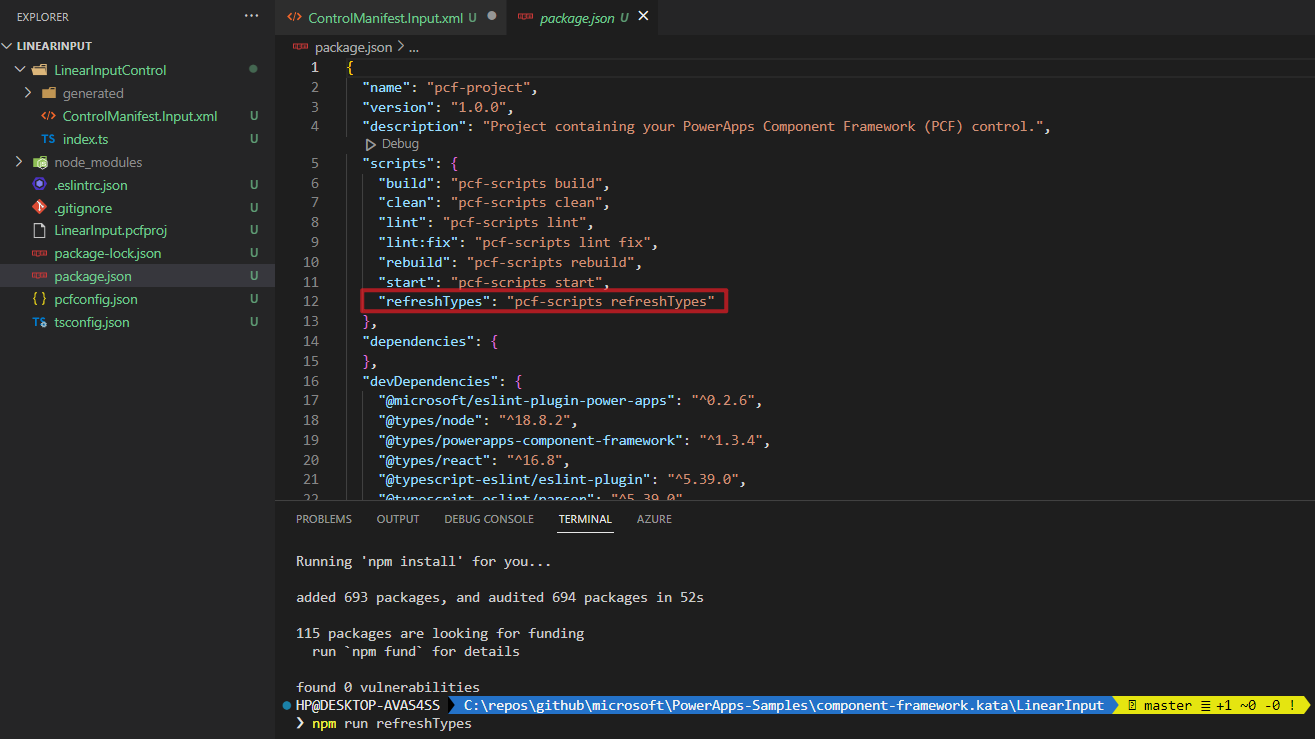Open the Explorer more actions ellipsis
The image size is (1315, 739).
(x=251, y=17)
